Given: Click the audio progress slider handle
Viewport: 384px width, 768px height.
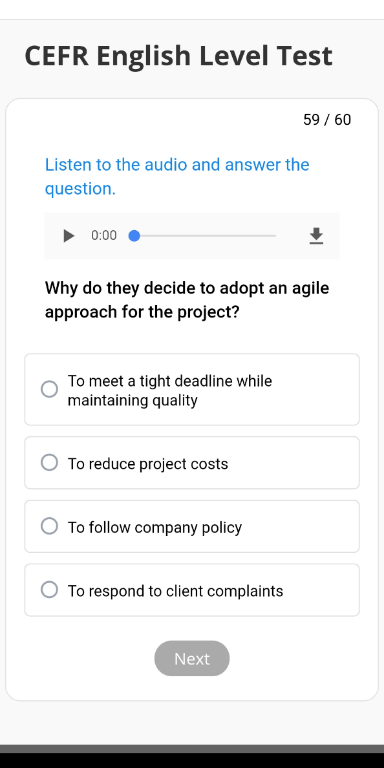Looking at the screenshot, I should [x=134, y=236].
